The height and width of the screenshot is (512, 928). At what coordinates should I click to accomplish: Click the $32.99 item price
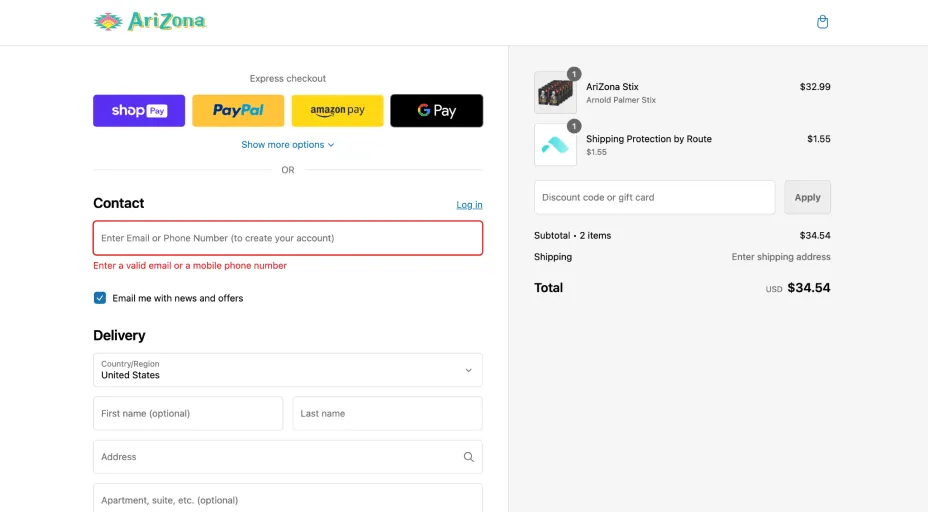pyautogui.click(x=815, y=86)
